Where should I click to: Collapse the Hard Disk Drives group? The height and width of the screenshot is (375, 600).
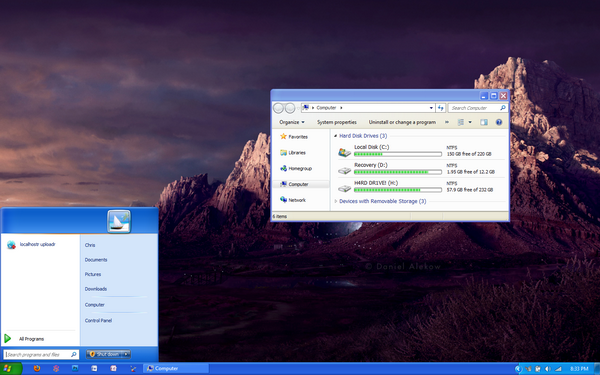[336, 136]
